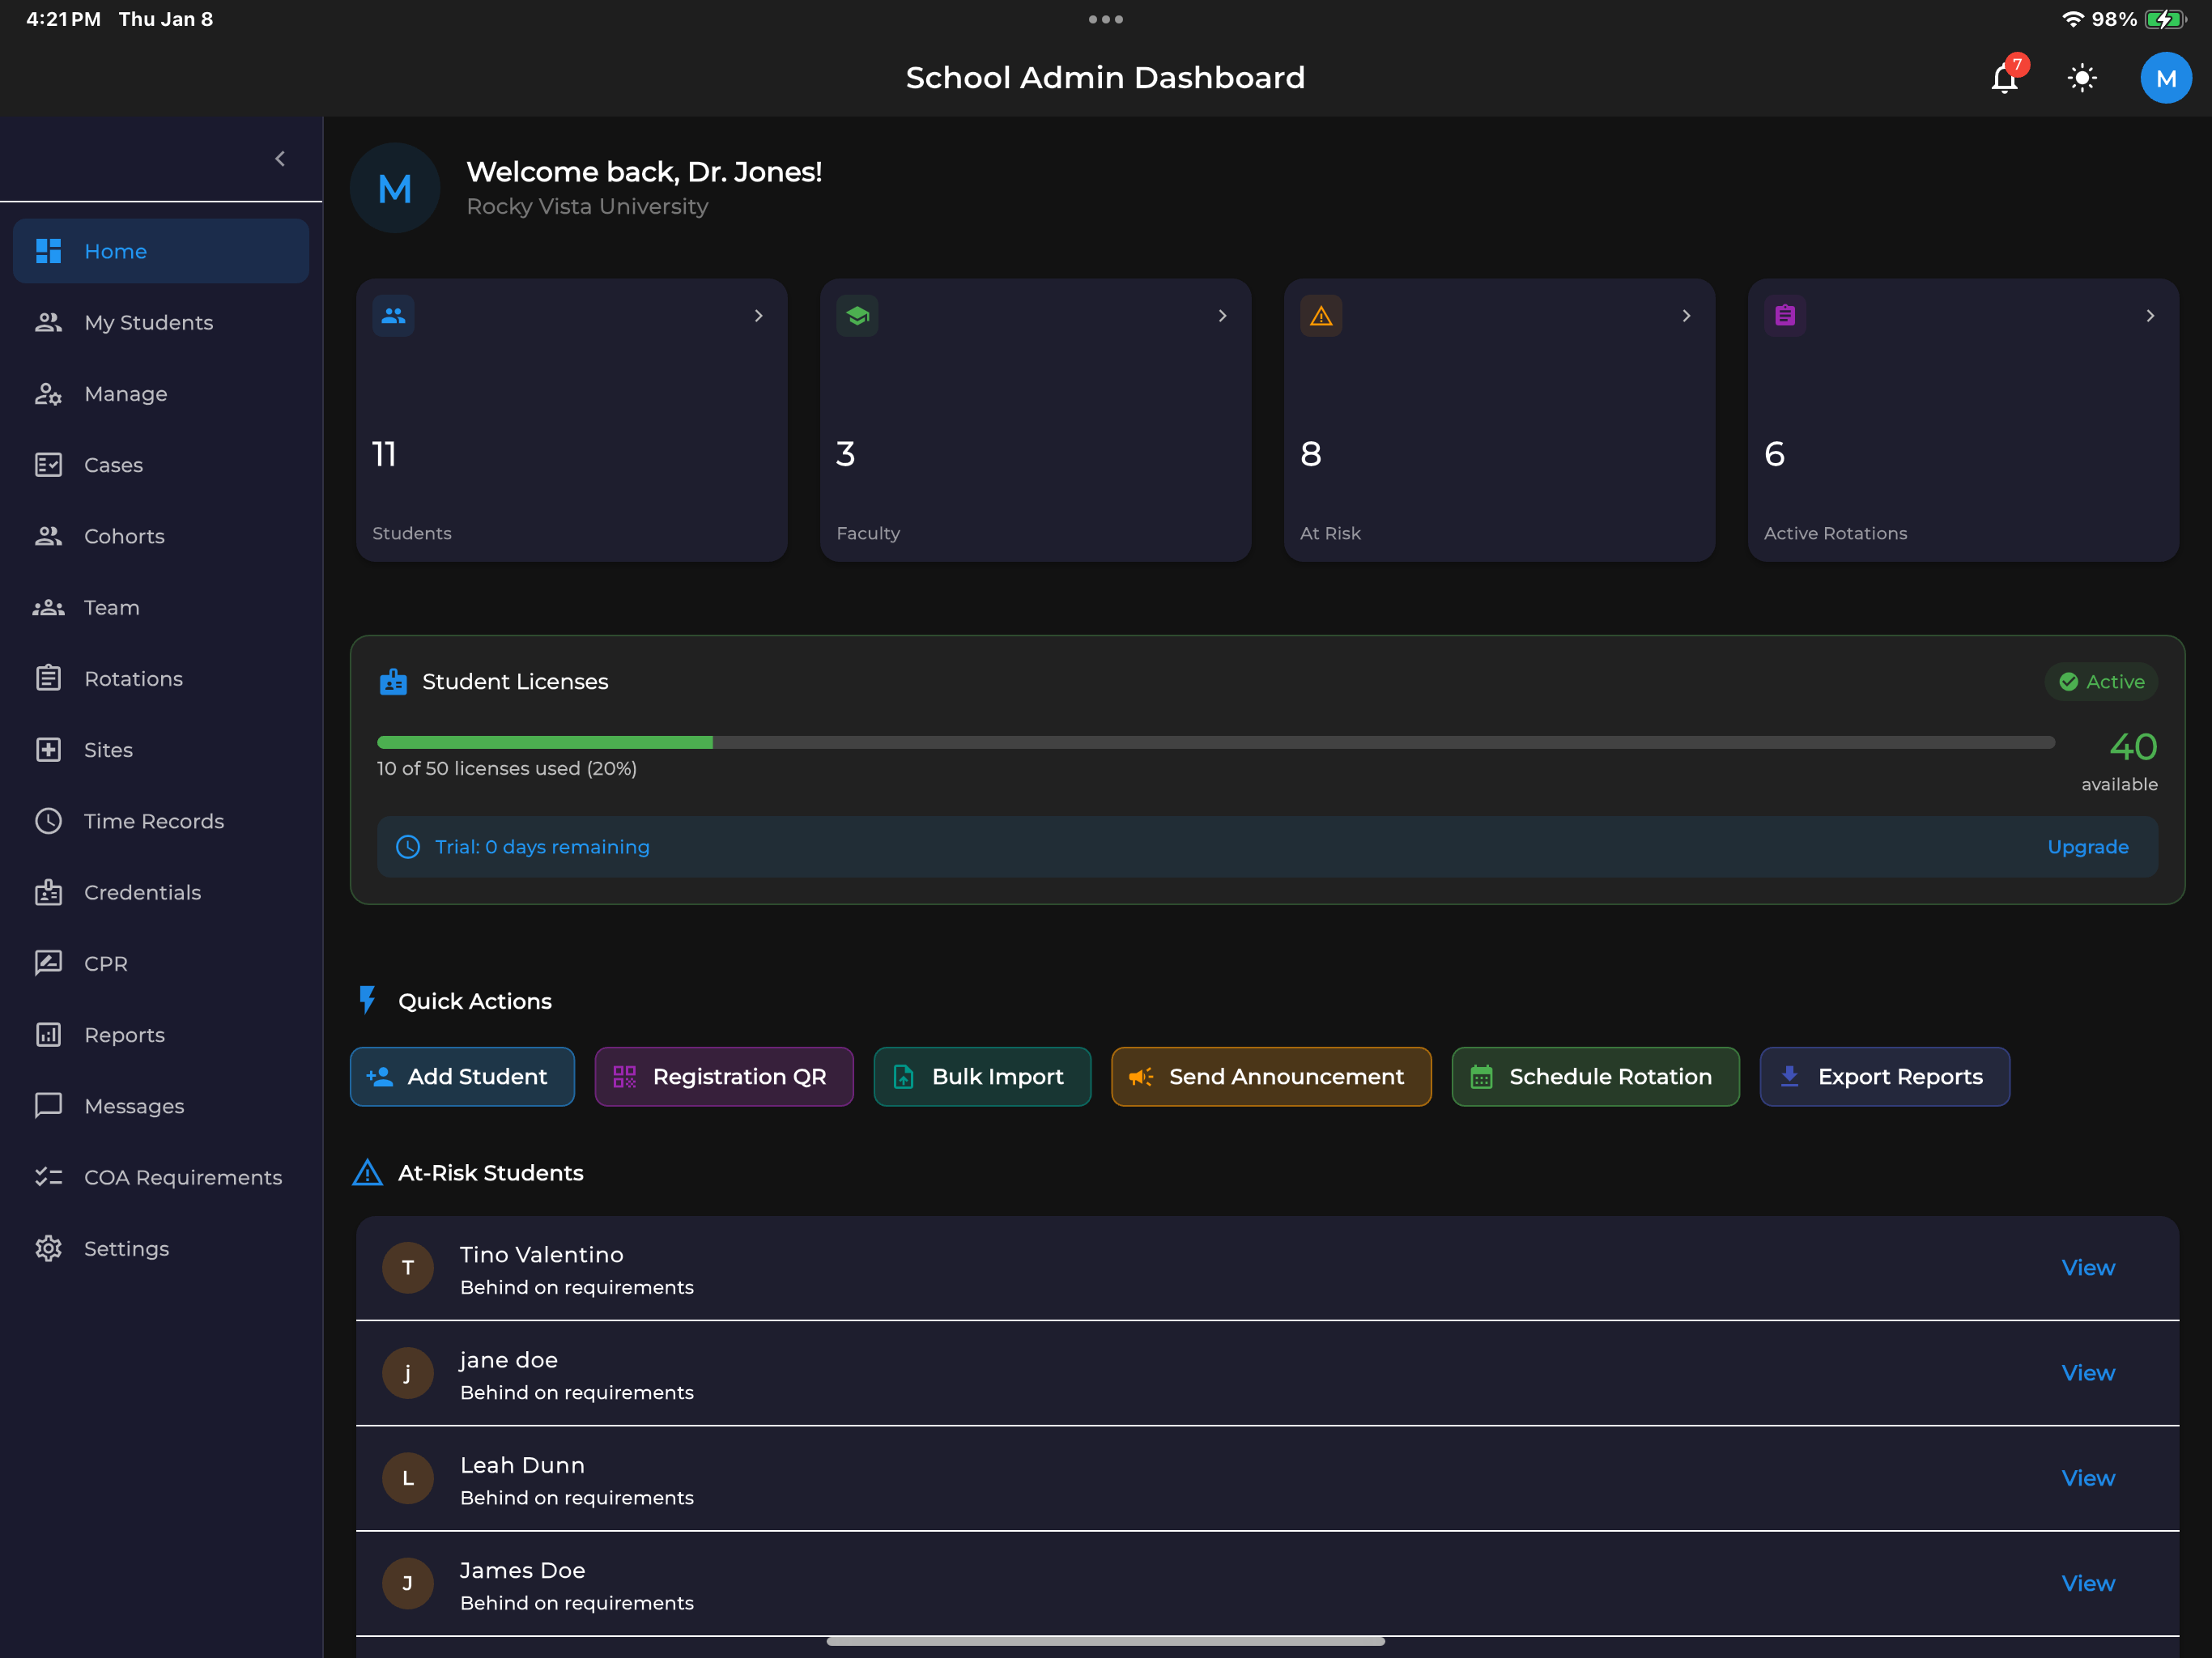This screenshot has height=1658, width=2212.
Task: Click the Faculty card graduation cap icon
Action: [x=857, y=316]
